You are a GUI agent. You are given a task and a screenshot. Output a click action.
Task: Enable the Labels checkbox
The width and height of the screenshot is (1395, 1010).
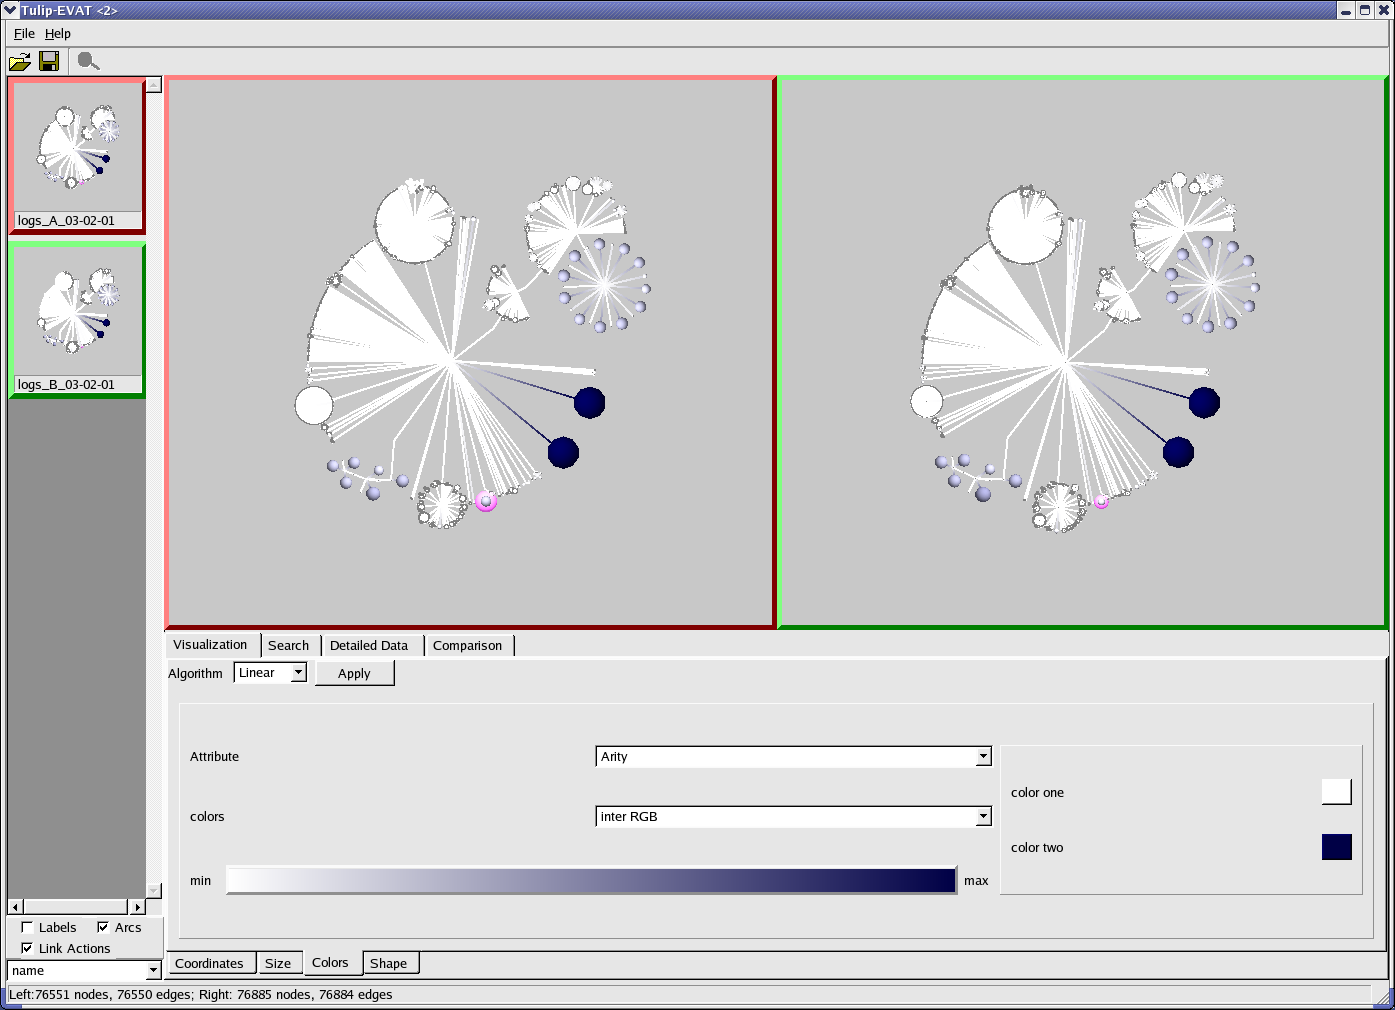pos(27,927)
